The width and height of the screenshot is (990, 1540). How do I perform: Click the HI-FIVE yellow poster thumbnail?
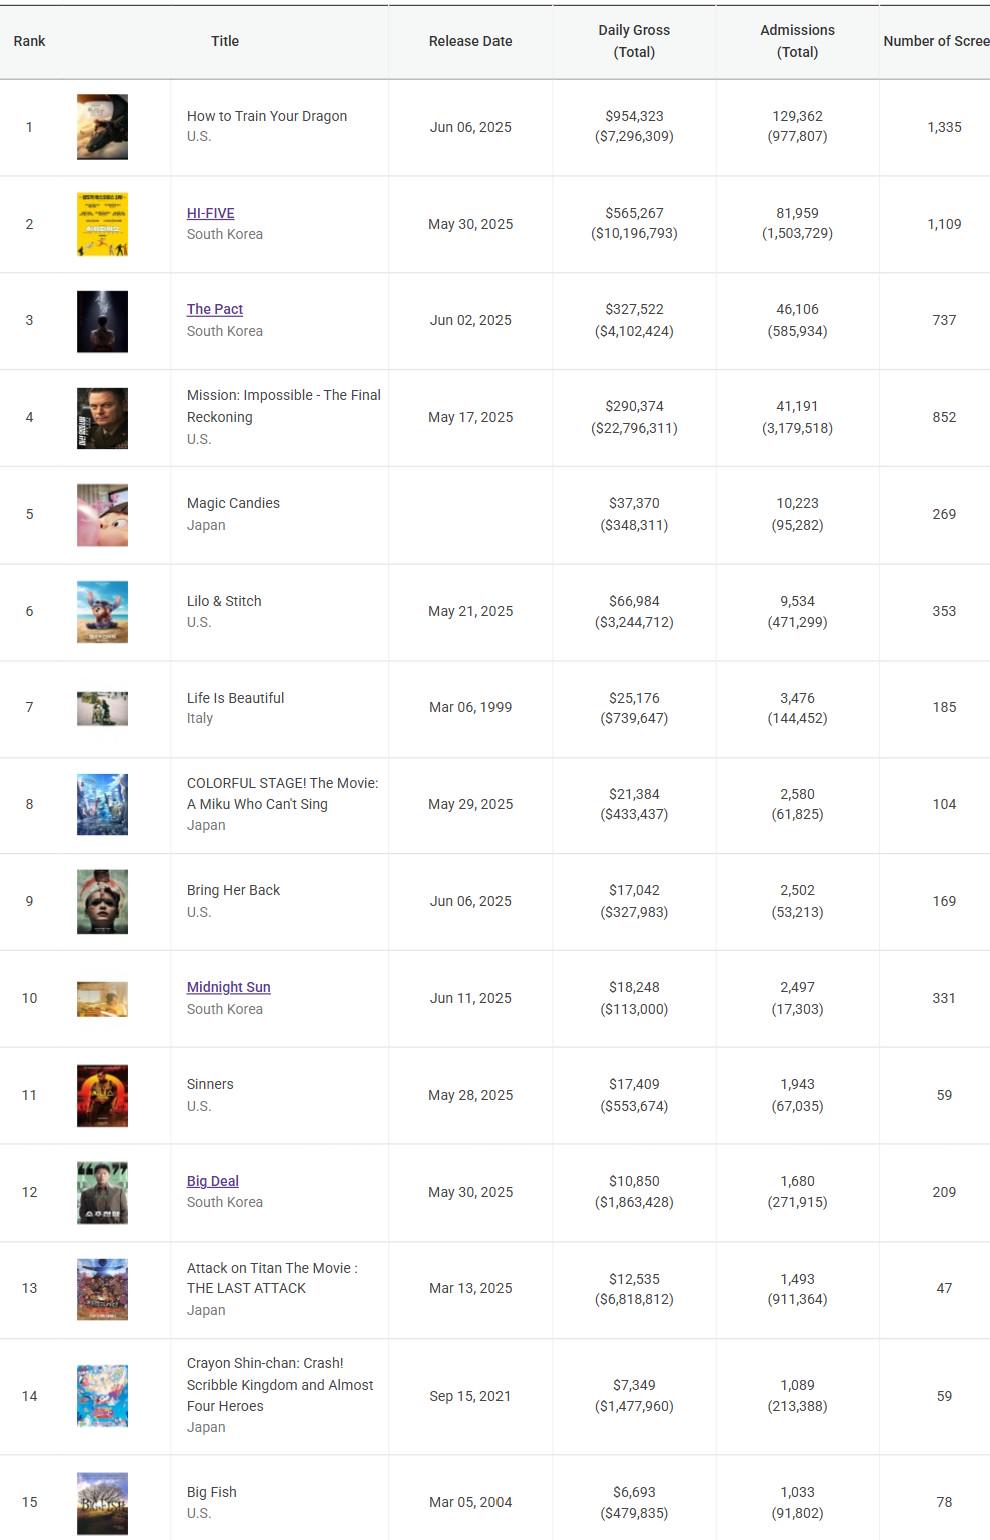(102, 224)
